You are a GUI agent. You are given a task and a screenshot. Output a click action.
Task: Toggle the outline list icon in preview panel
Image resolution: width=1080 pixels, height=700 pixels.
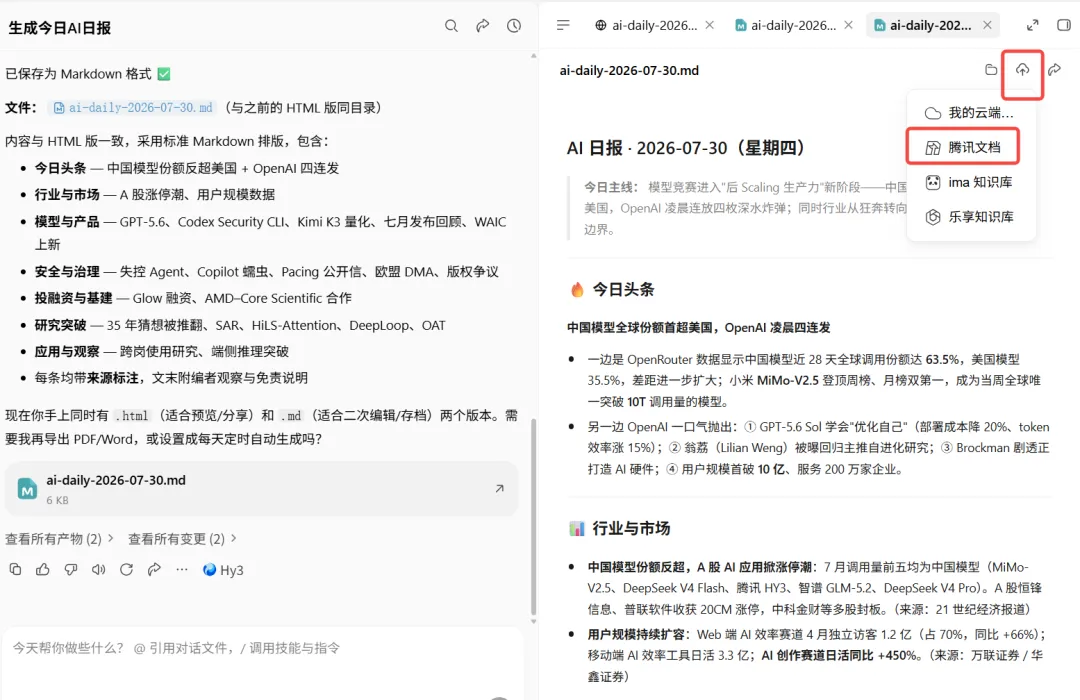point(563,25)
